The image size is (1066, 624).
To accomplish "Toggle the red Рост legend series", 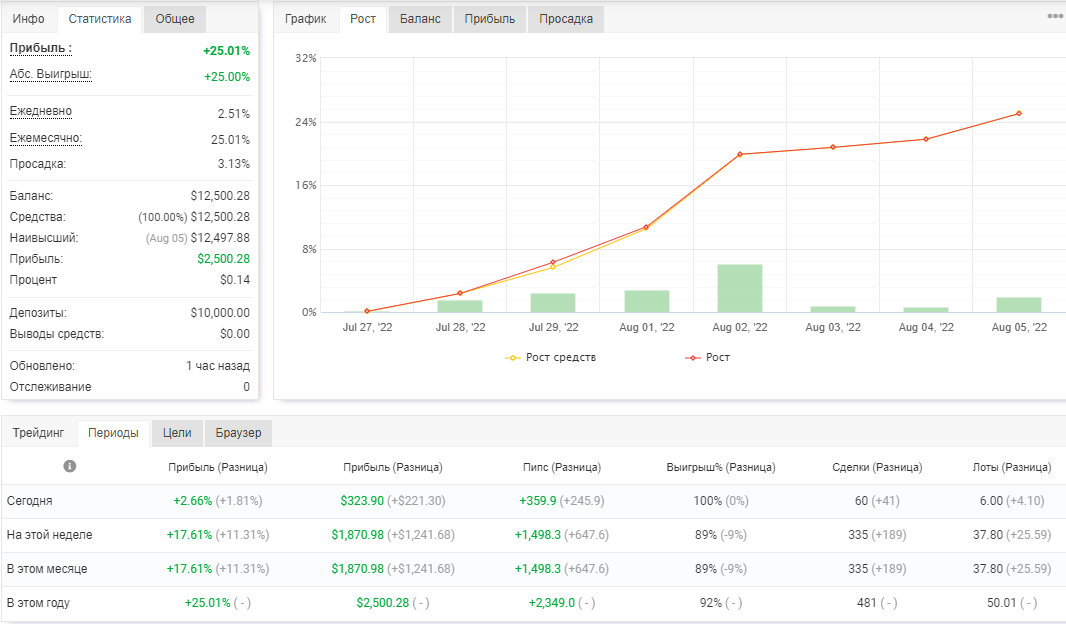I will [x=708, y=358].
